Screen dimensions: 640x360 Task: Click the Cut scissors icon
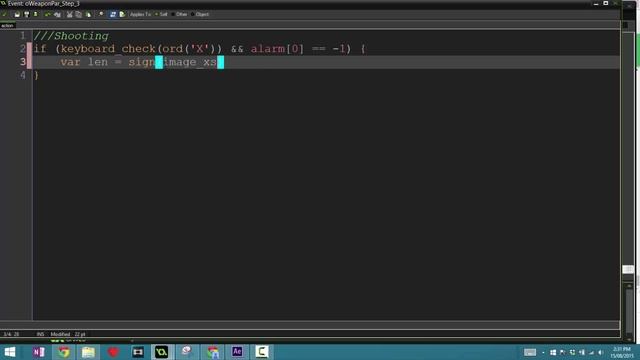69,14
